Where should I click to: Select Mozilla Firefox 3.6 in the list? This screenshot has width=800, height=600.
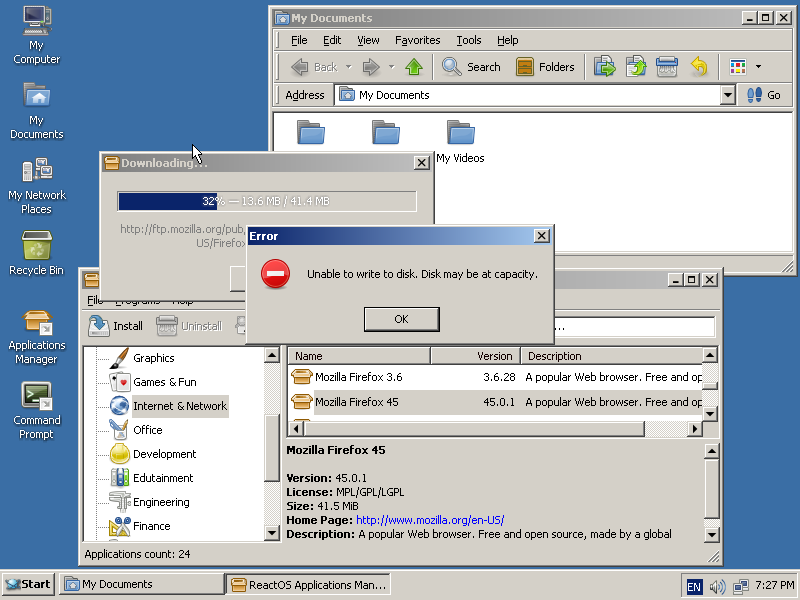point(358,377)
